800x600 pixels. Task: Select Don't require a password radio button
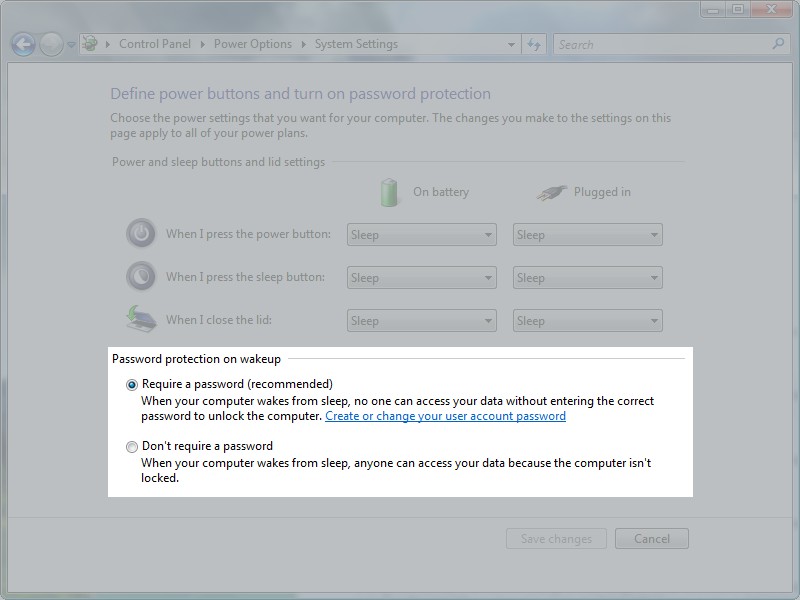pyautogui.click(x=132, y=447)
